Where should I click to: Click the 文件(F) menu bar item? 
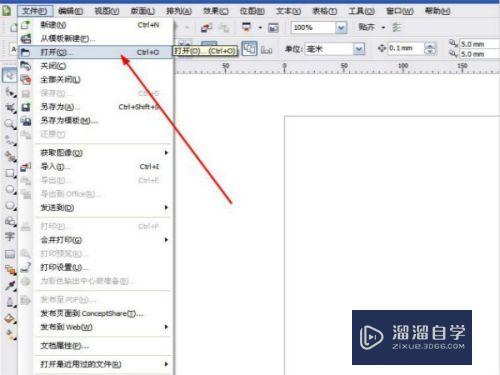[x=35, y=11]
